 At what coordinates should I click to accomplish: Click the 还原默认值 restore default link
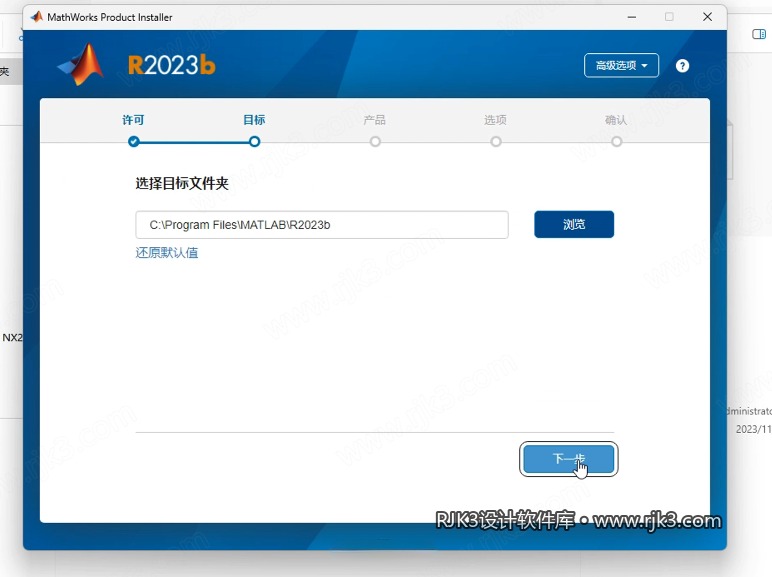click(x=167, y=253)
